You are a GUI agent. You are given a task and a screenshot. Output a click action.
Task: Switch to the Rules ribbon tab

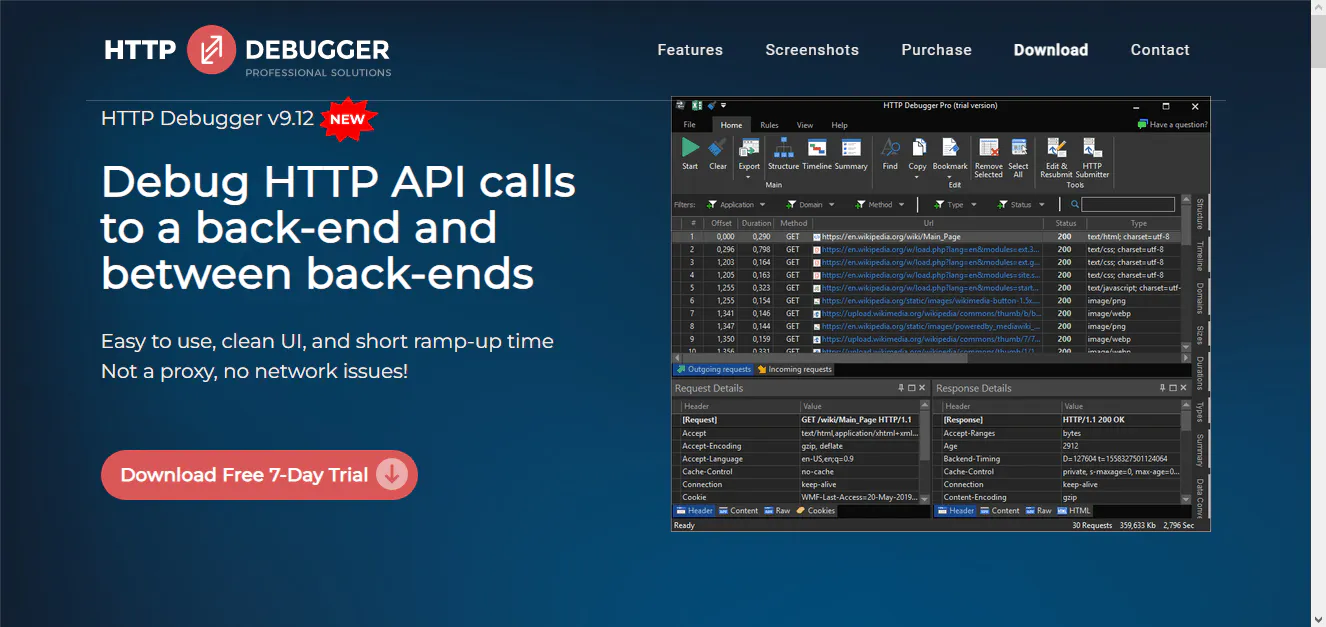coord(769,125)
